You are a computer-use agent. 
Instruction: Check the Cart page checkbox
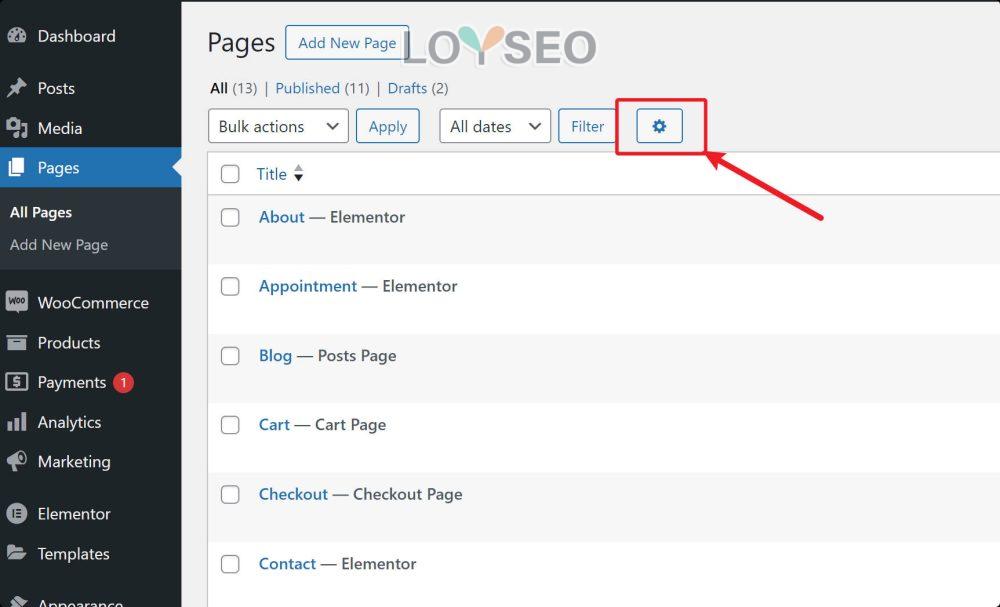[230, 425]
